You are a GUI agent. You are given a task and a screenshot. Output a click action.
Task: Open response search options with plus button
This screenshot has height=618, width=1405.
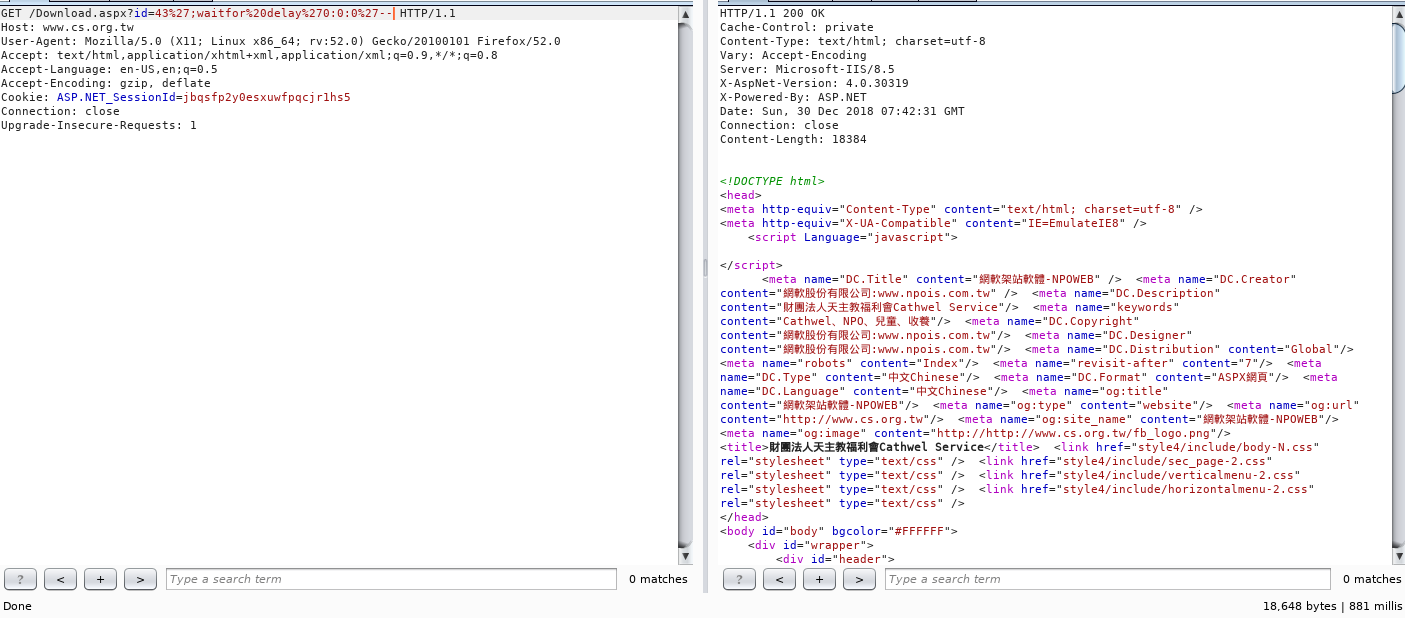point(819,579)
